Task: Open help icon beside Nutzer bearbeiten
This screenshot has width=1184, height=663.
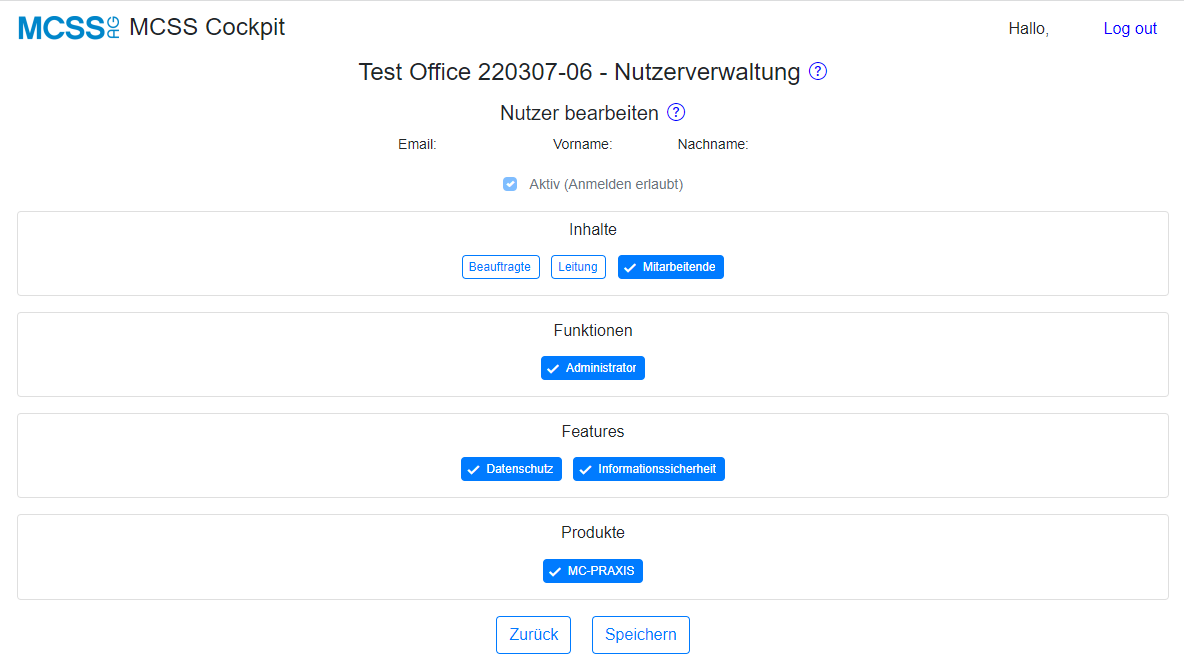Action: (x=676, y=113)
